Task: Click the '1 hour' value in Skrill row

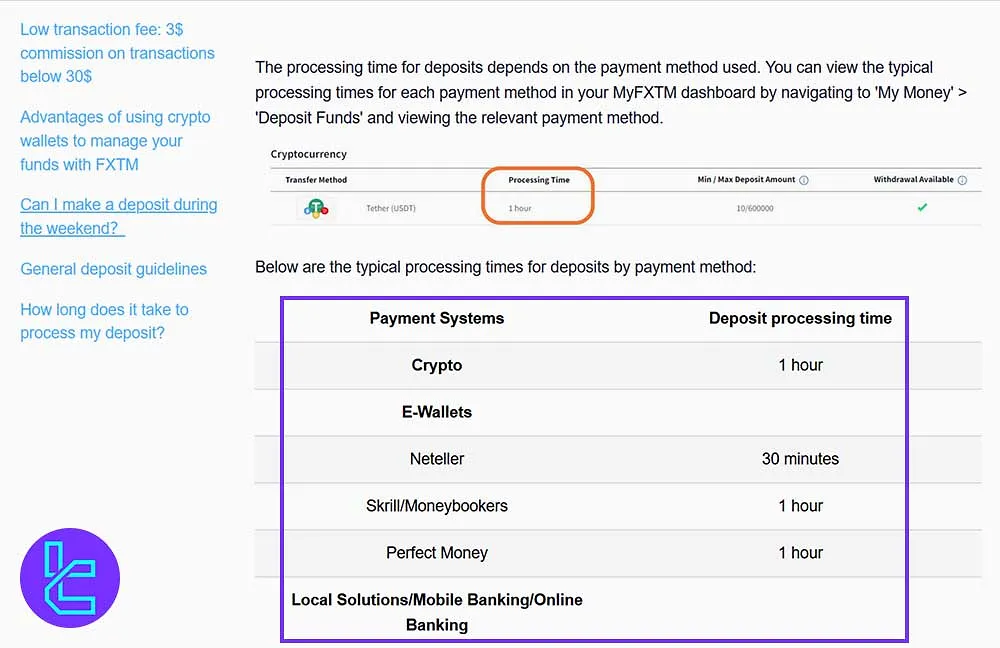Action: [800, 506]
